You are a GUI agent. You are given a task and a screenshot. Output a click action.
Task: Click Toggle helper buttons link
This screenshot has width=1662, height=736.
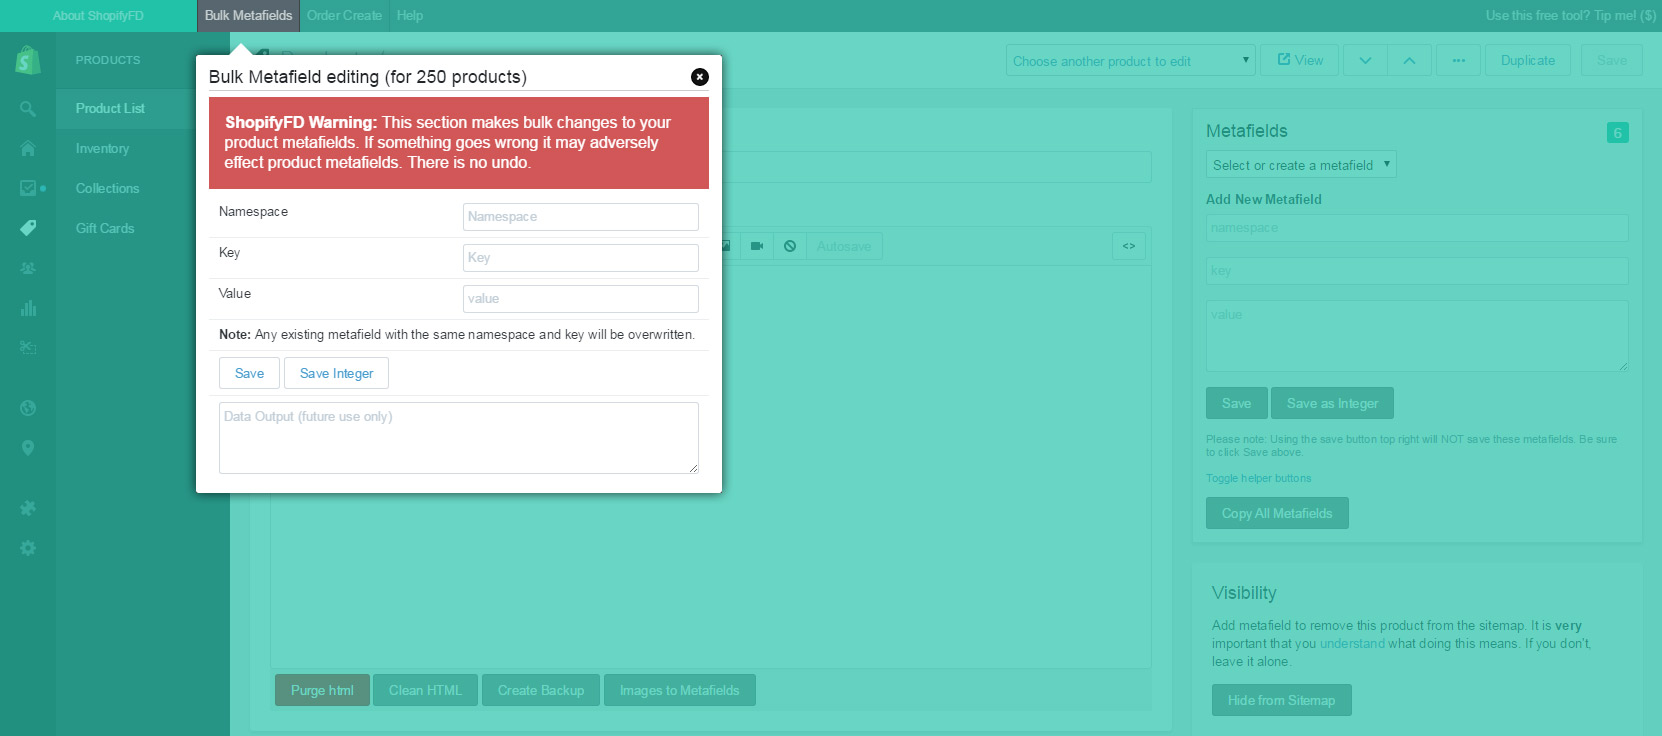pyautogui.click(x=1258, y=478)
